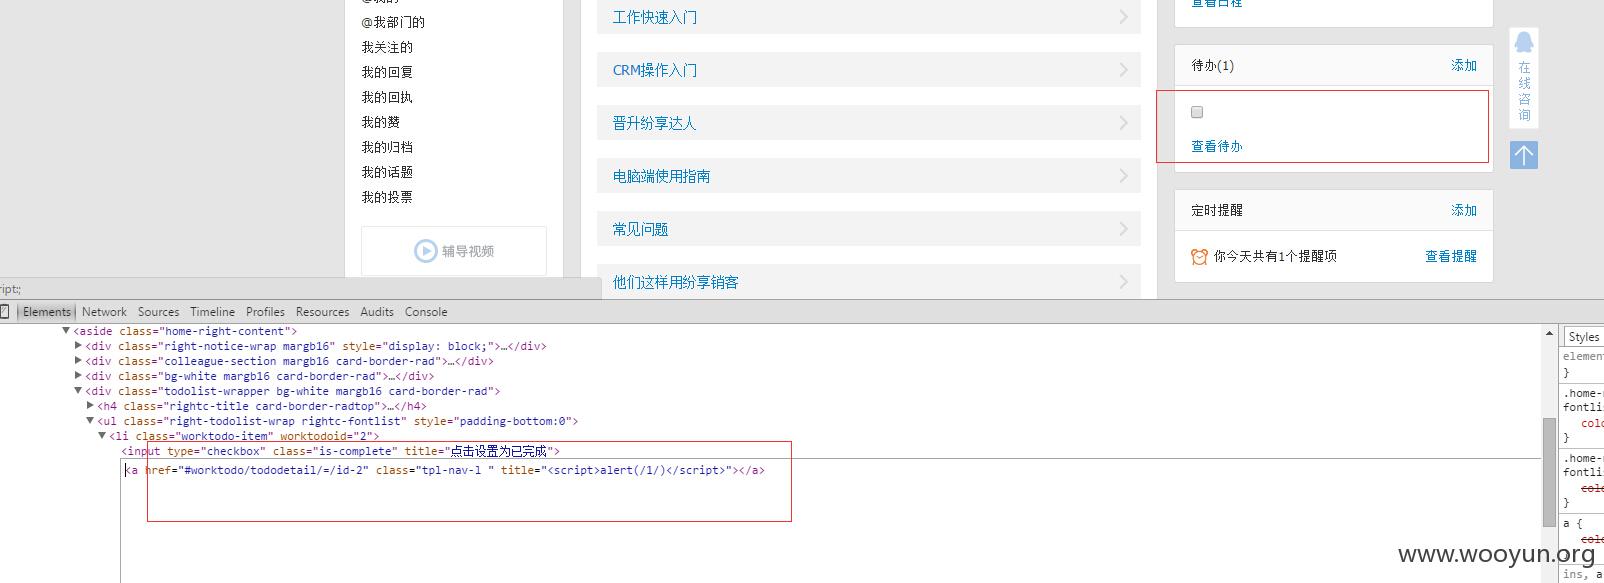Open the Console tab
This screenshot has width=1604, height=583.
point(426,312)
